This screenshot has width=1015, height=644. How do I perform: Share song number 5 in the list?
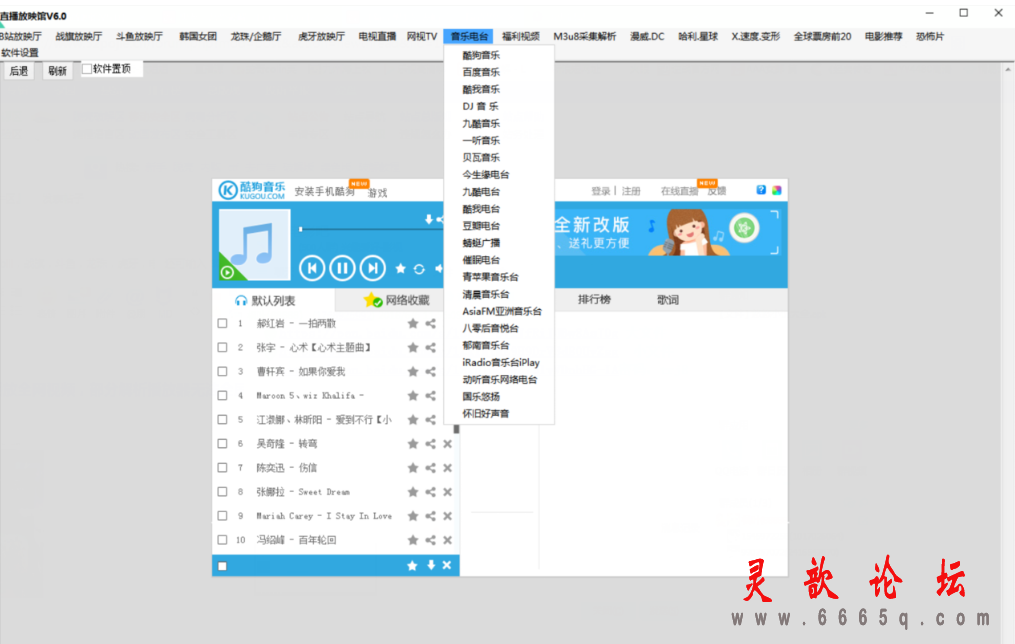430,419
